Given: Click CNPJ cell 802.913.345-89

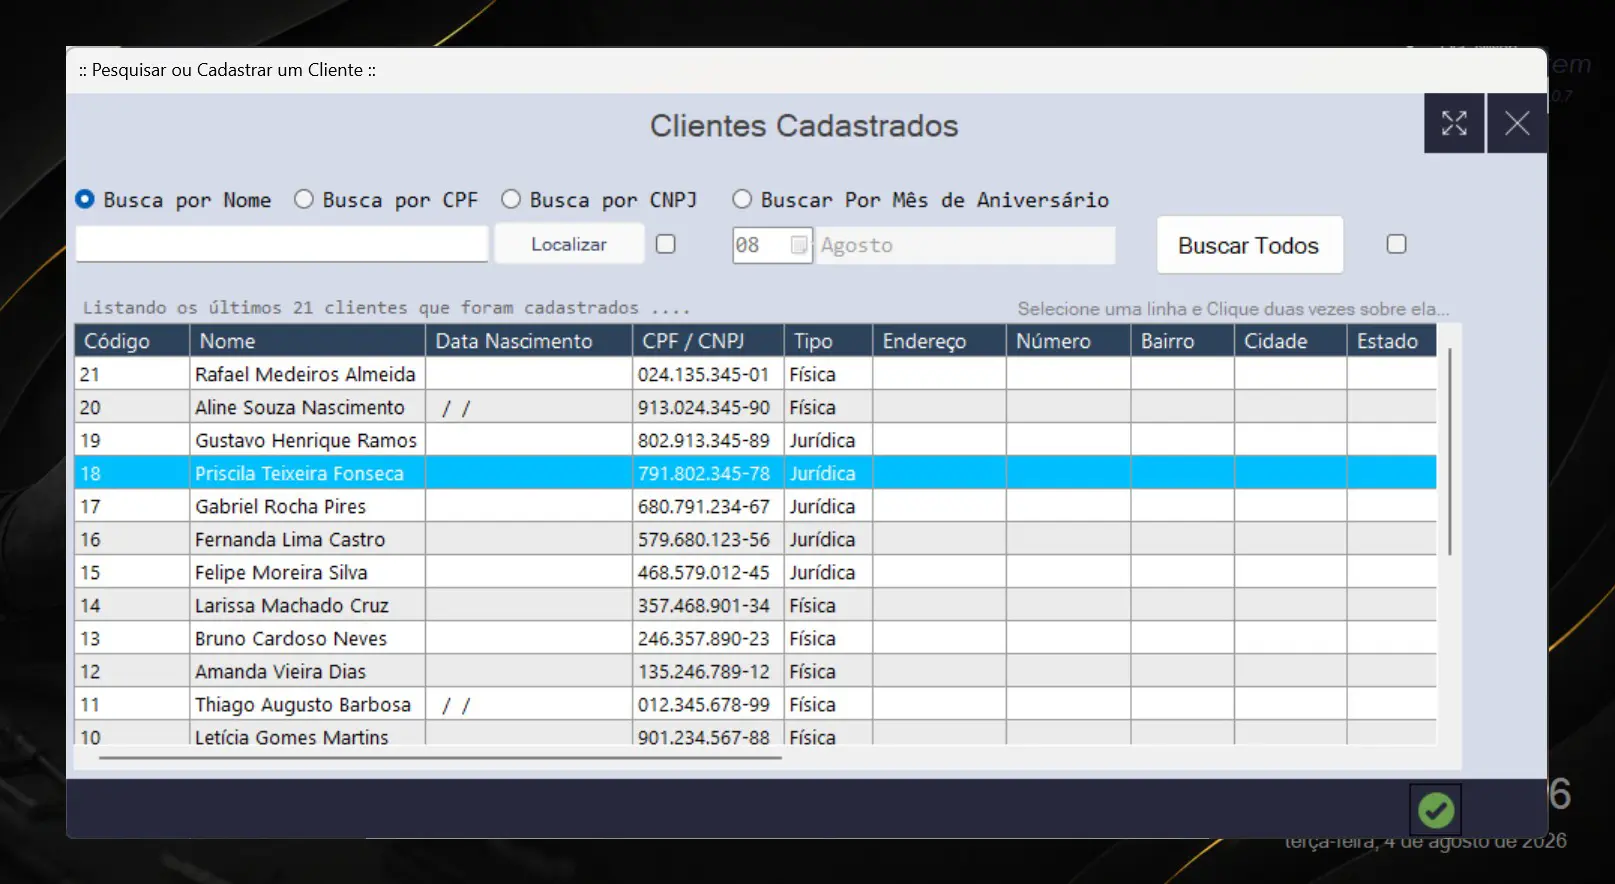Looking at the screenshot, I should [x=708, y=440].
